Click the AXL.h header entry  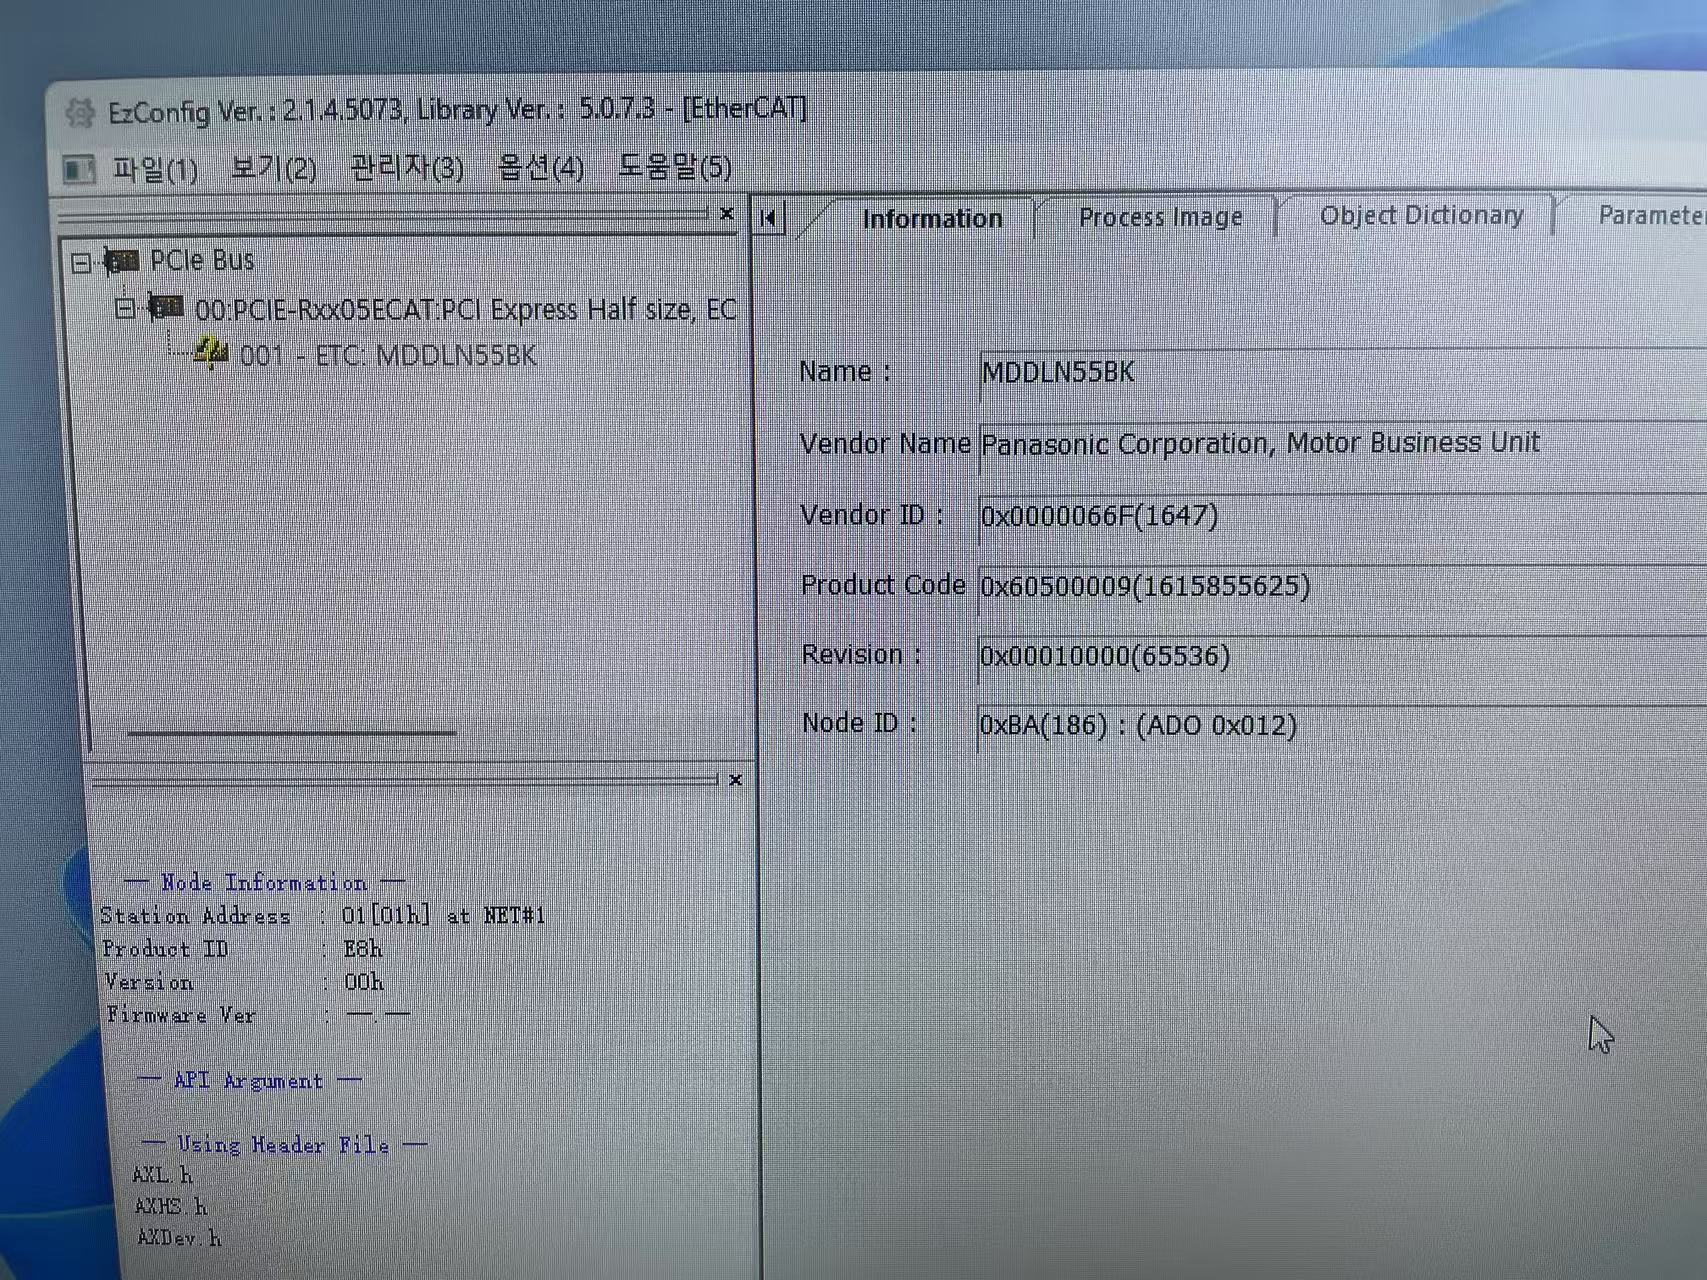(x=162, y=1175)
